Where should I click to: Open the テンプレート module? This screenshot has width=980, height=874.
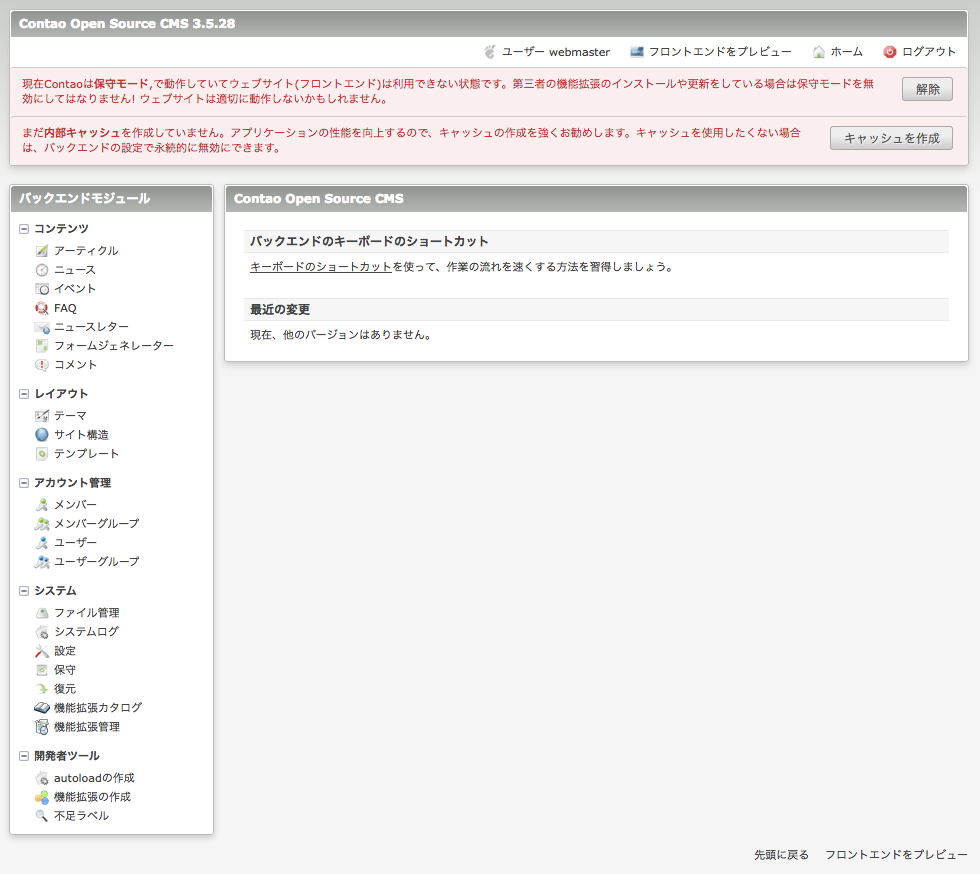click(x=86, y=454)
